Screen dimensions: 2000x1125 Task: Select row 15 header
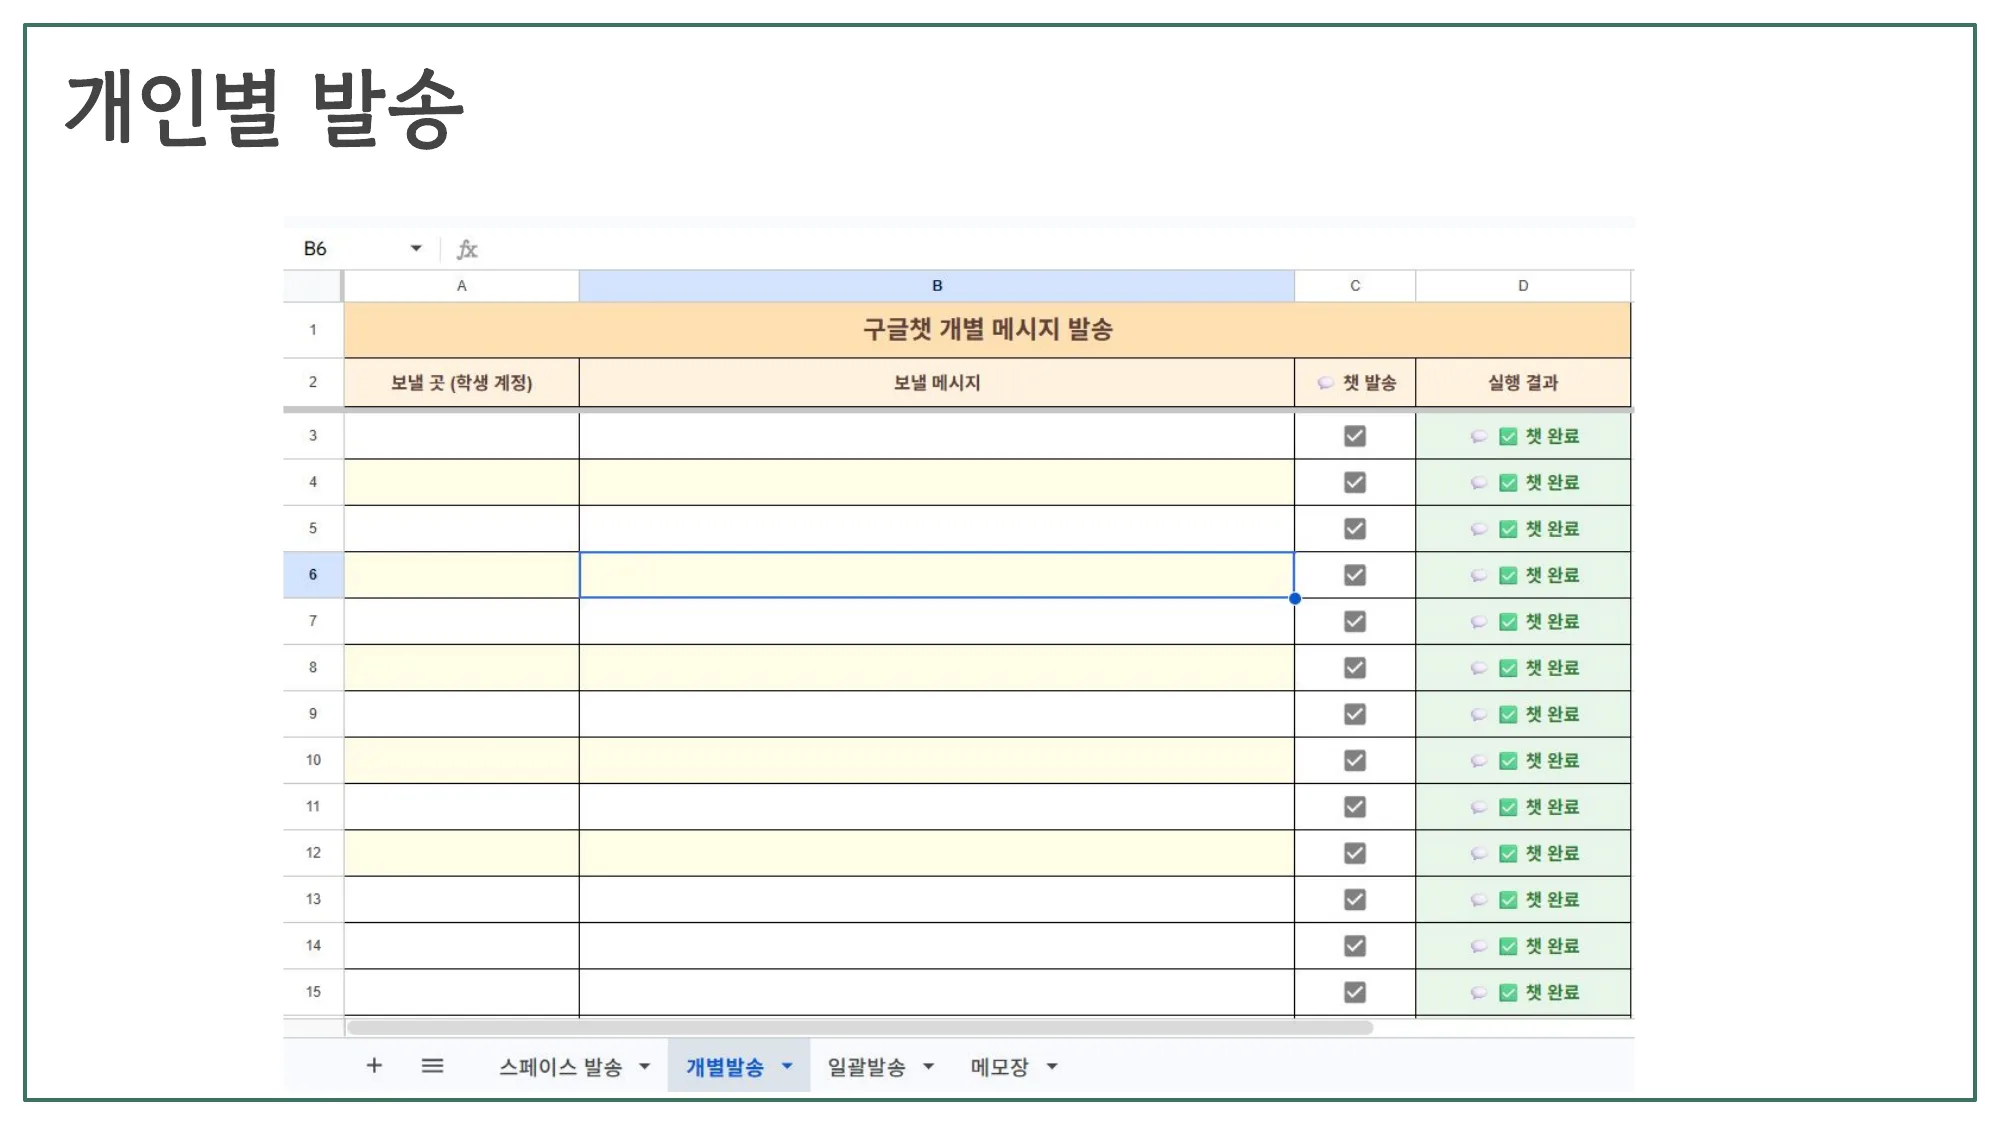click(313, 992)
